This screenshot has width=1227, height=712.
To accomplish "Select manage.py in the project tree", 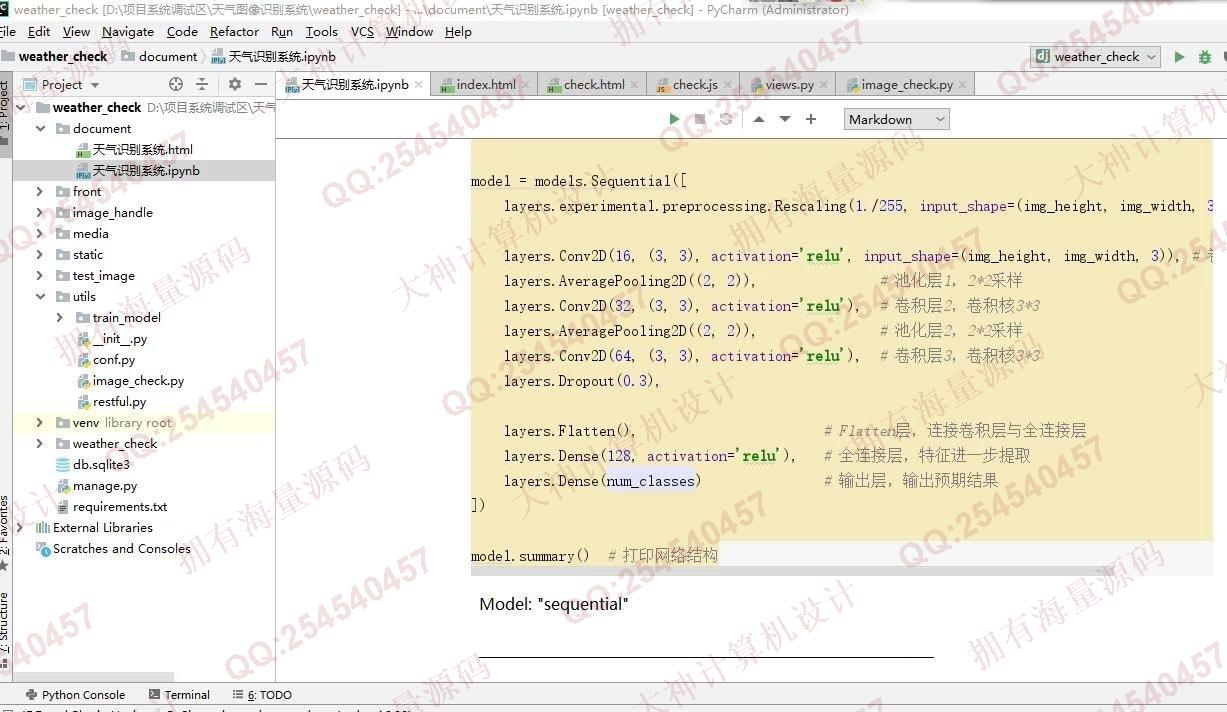I will [x=104, y=486].
